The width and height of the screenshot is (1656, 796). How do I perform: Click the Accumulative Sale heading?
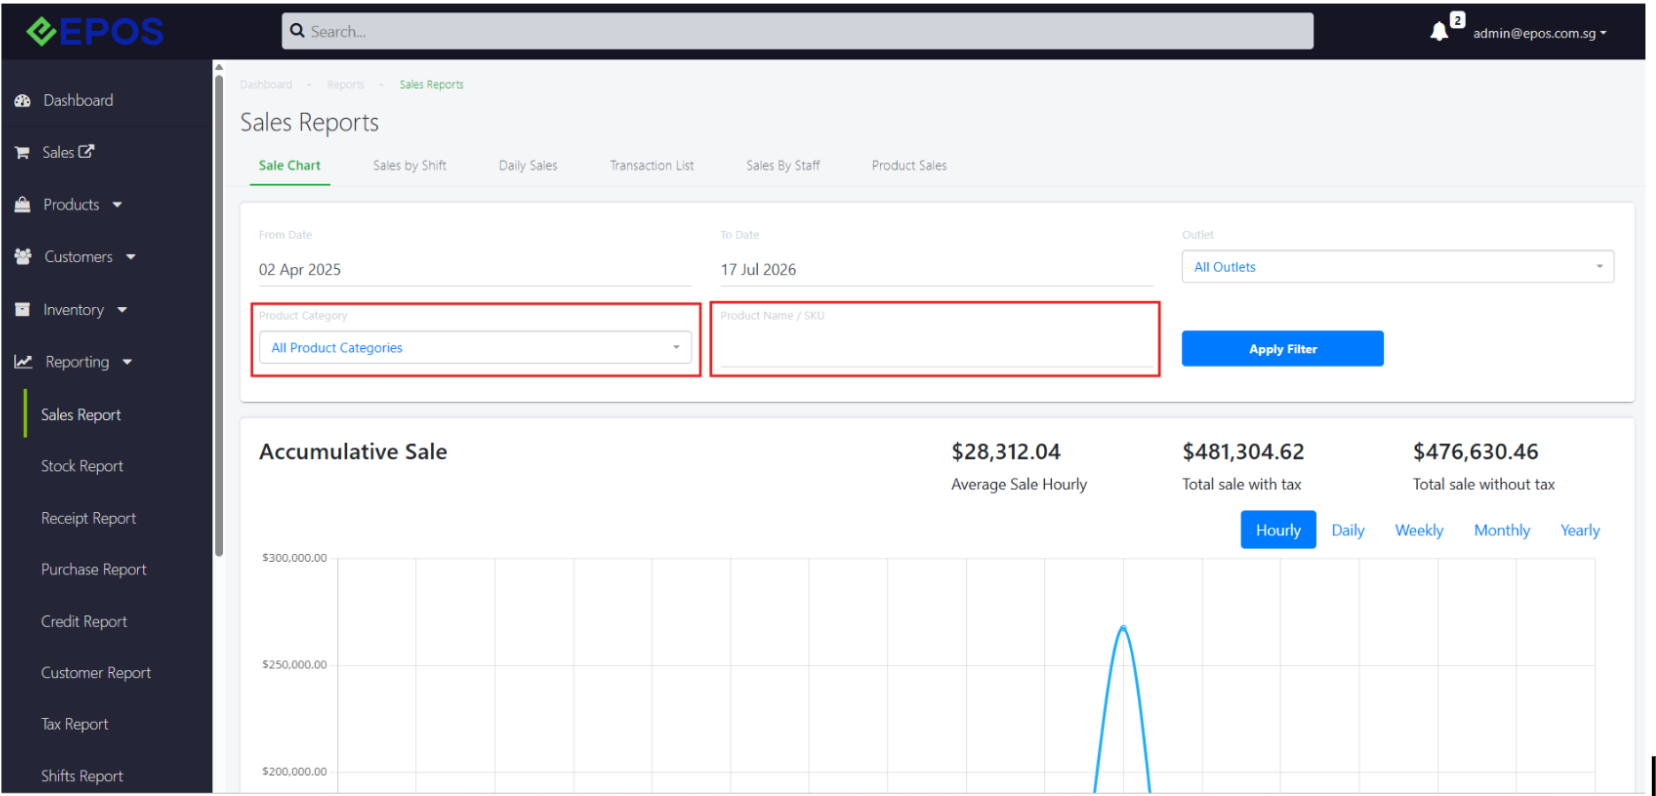coord(353,452)
